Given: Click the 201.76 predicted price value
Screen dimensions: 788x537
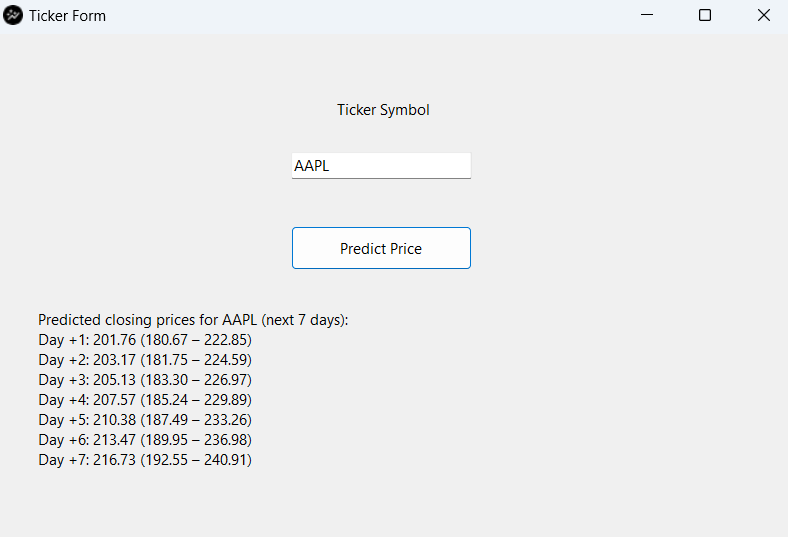Looking at the screenshot, I should pyautogui.click(x=114, y=340).
